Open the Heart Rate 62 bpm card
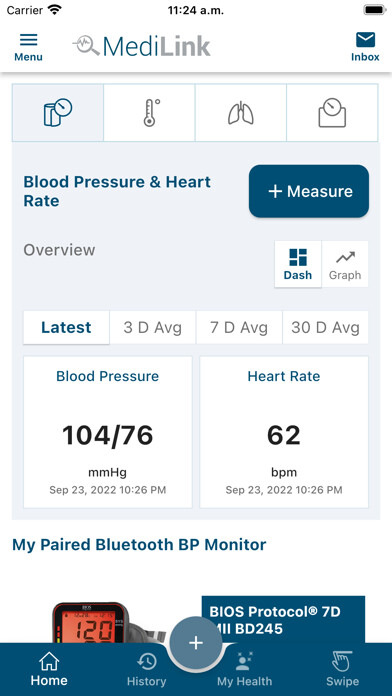 coord(284,432)
